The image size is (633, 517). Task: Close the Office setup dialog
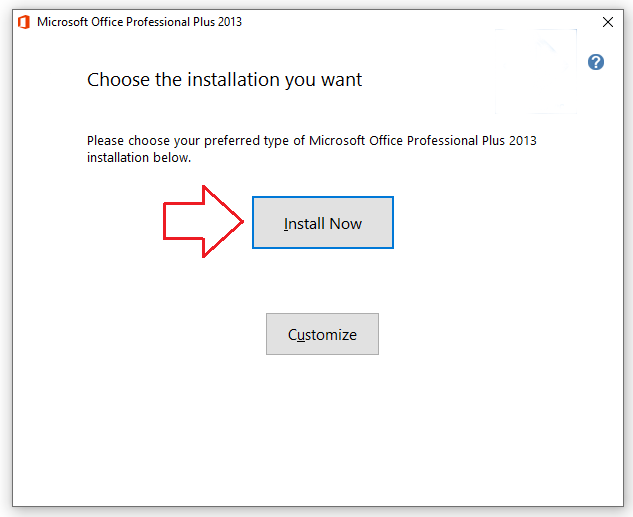click(x=608, y=22)
